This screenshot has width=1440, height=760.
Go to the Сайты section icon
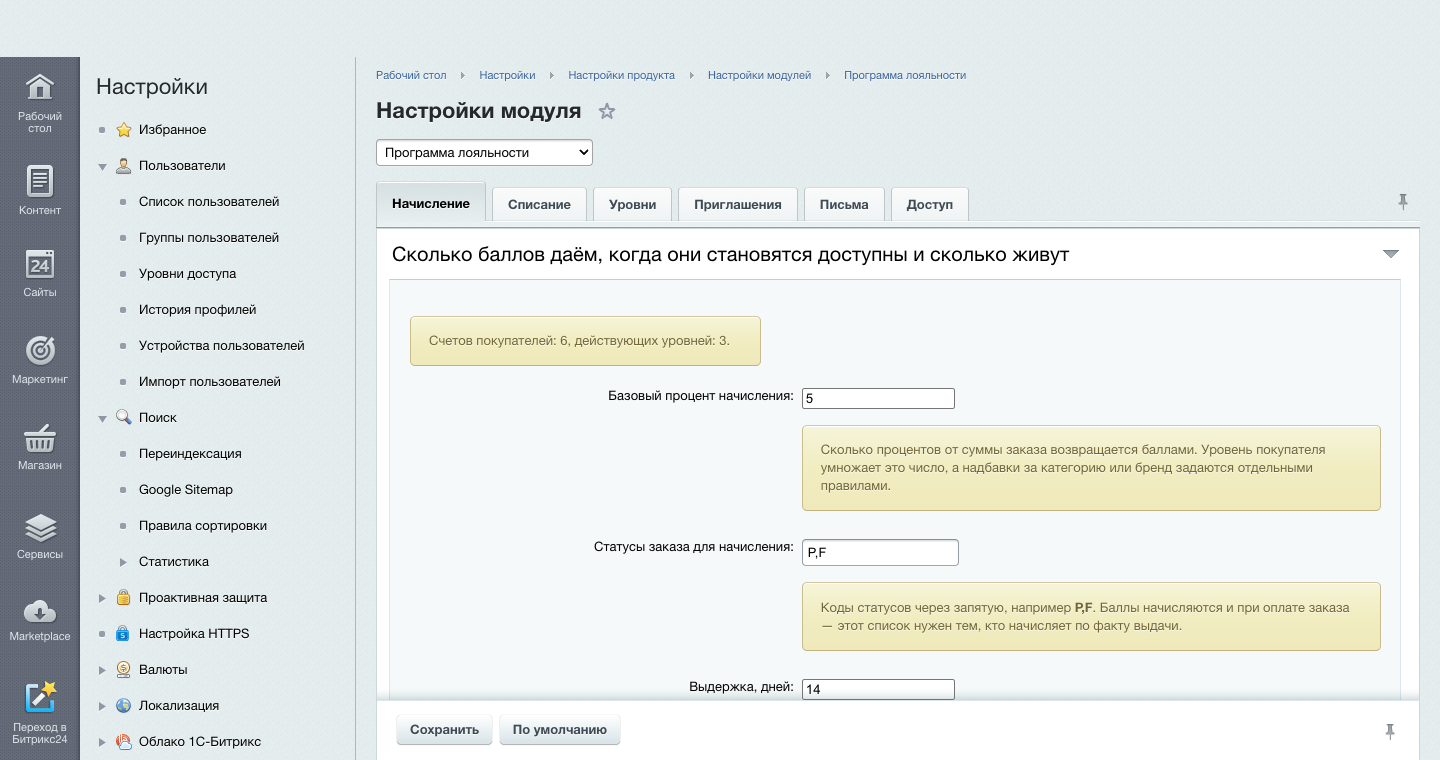click(39, 264)
